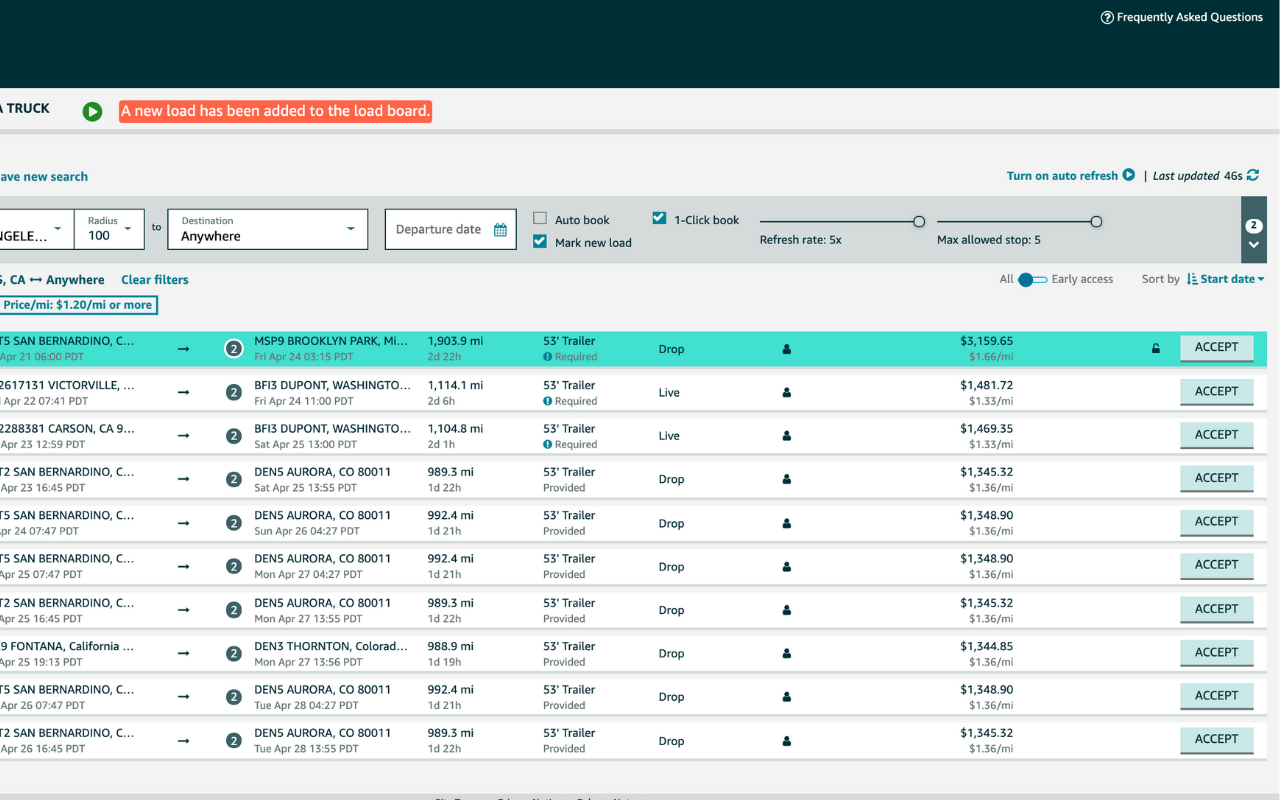
Task: Click Required info icon on $1,481.72 row
Action: 548,401
